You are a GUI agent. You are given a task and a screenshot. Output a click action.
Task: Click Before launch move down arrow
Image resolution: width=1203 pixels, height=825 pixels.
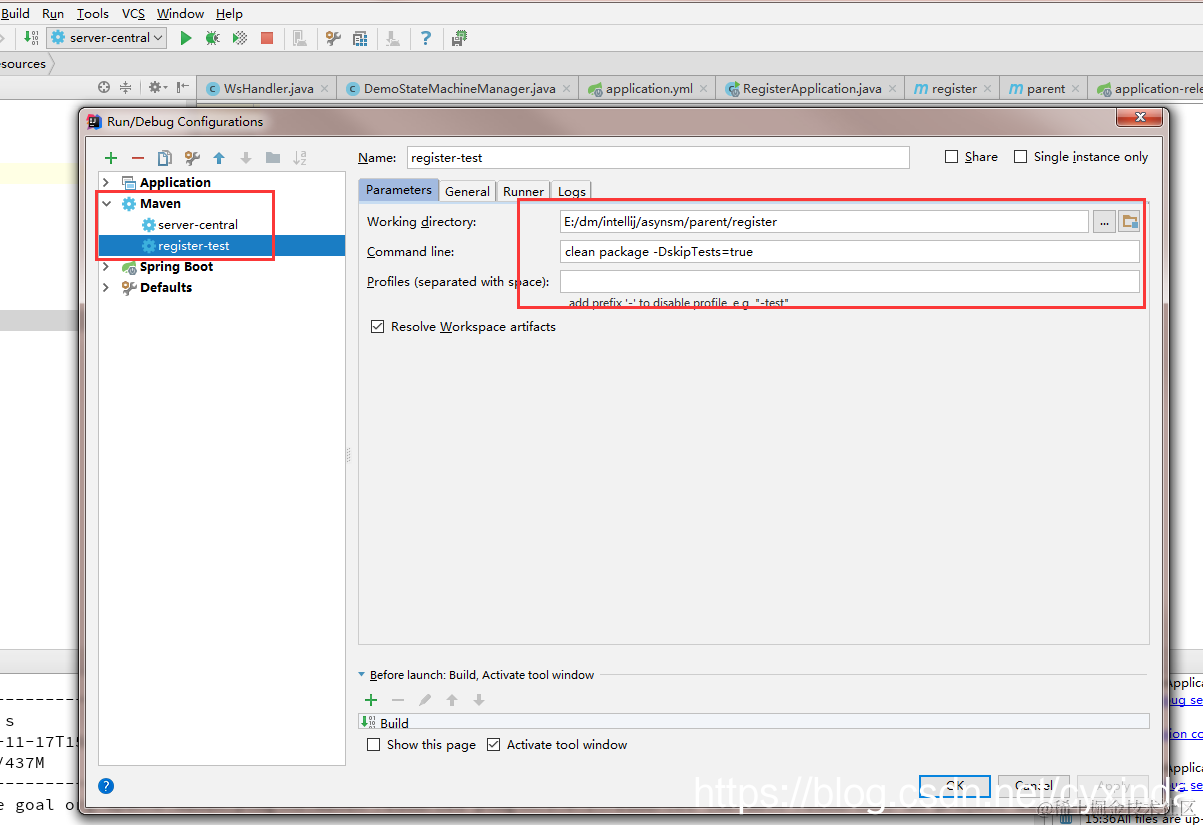point(479,700)
